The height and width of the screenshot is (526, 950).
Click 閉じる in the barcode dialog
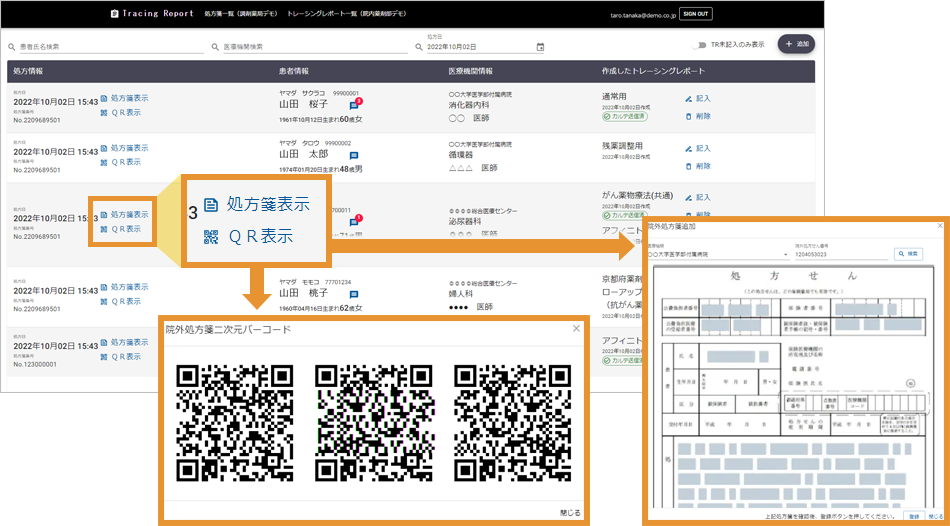[x=570, y=513]
